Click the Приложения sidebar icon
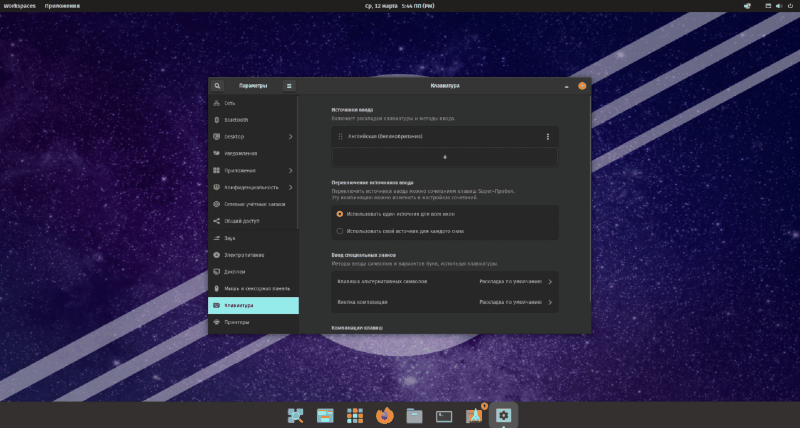Viewport: 800px width, 428px height. coord(216,170)
